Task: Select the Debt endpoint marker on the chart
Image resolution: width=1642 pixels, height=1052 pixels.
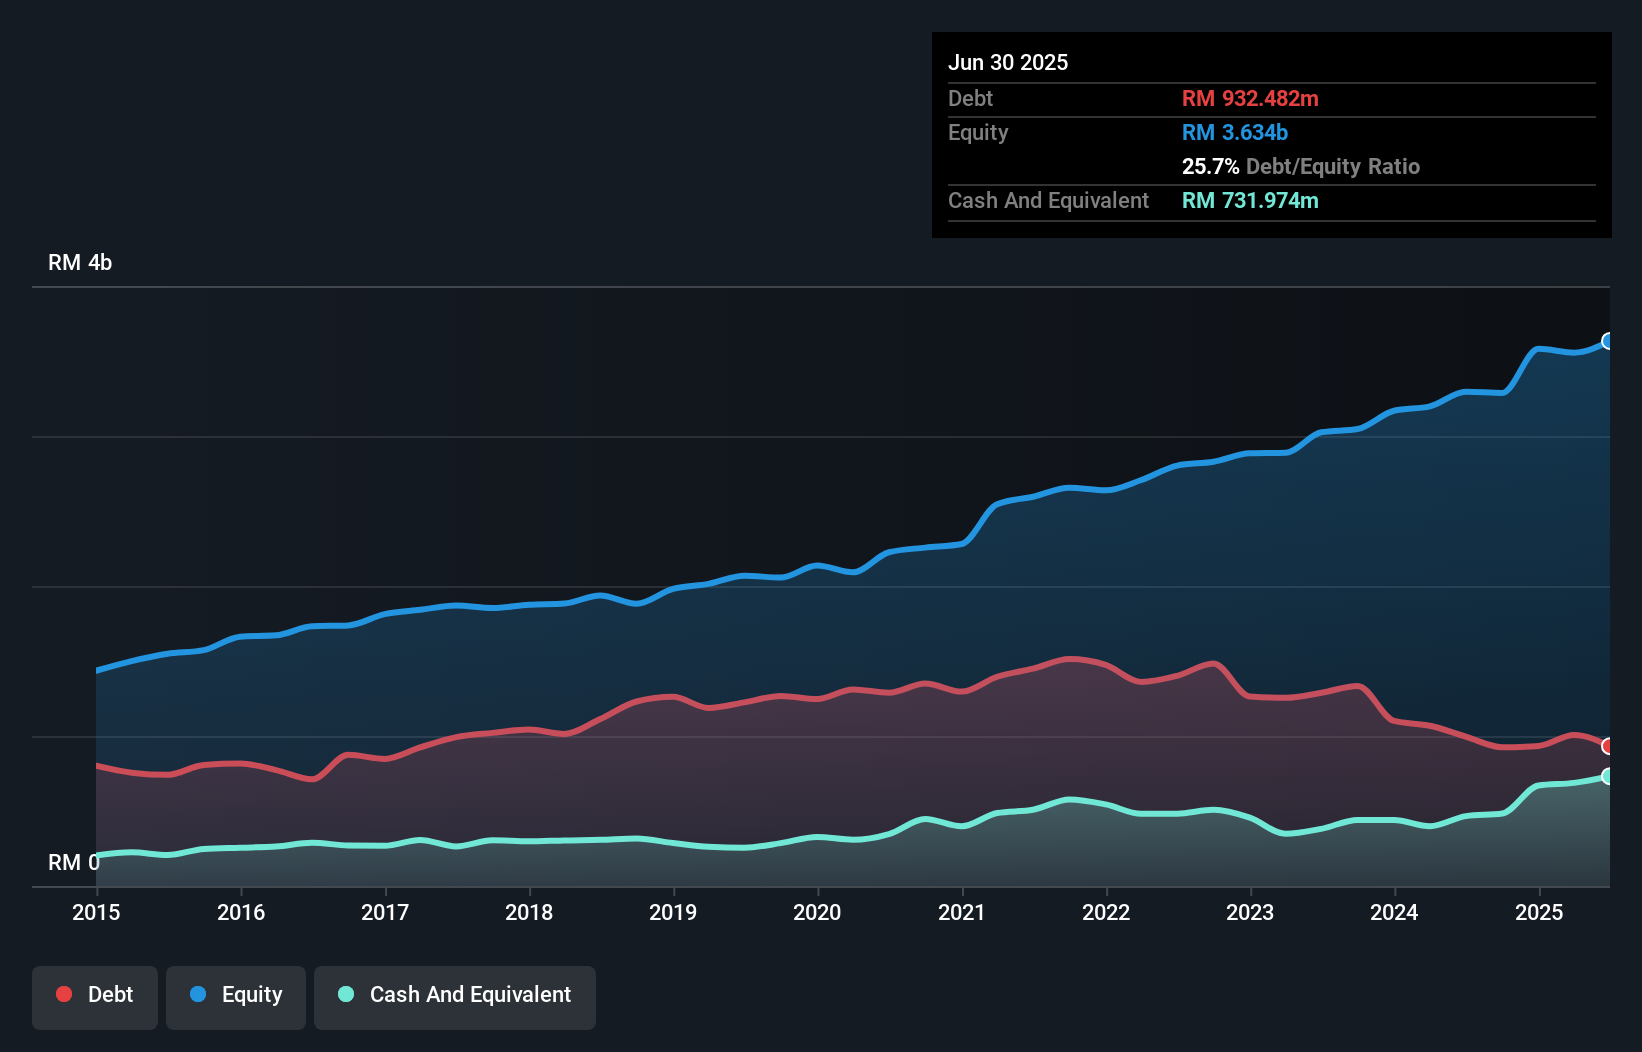Action: point(1608,746)
